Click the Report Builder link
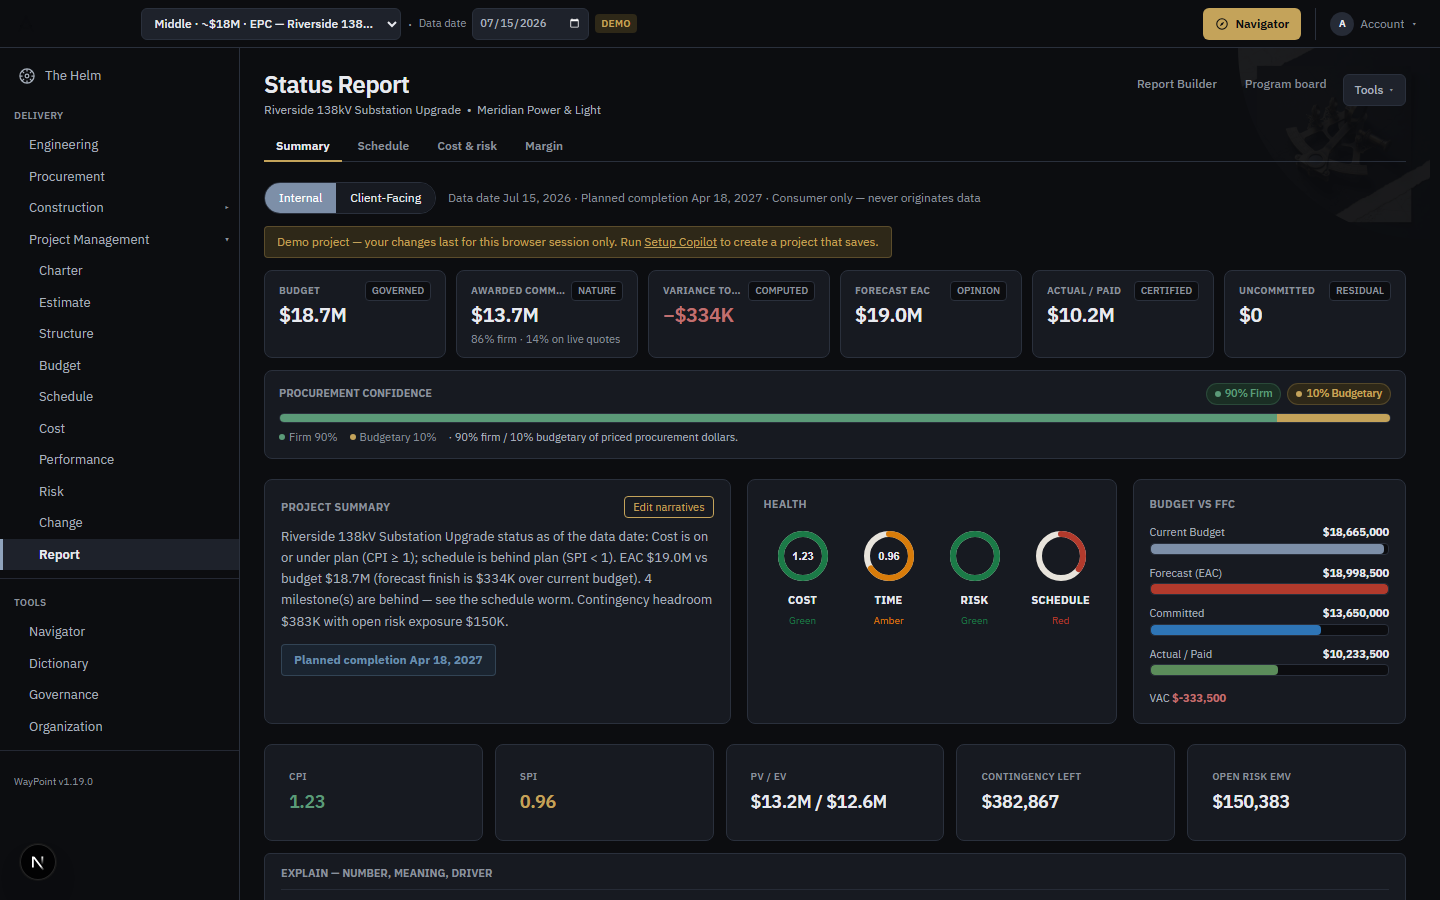This screenshot has width=1440, height=900. 1177,84
